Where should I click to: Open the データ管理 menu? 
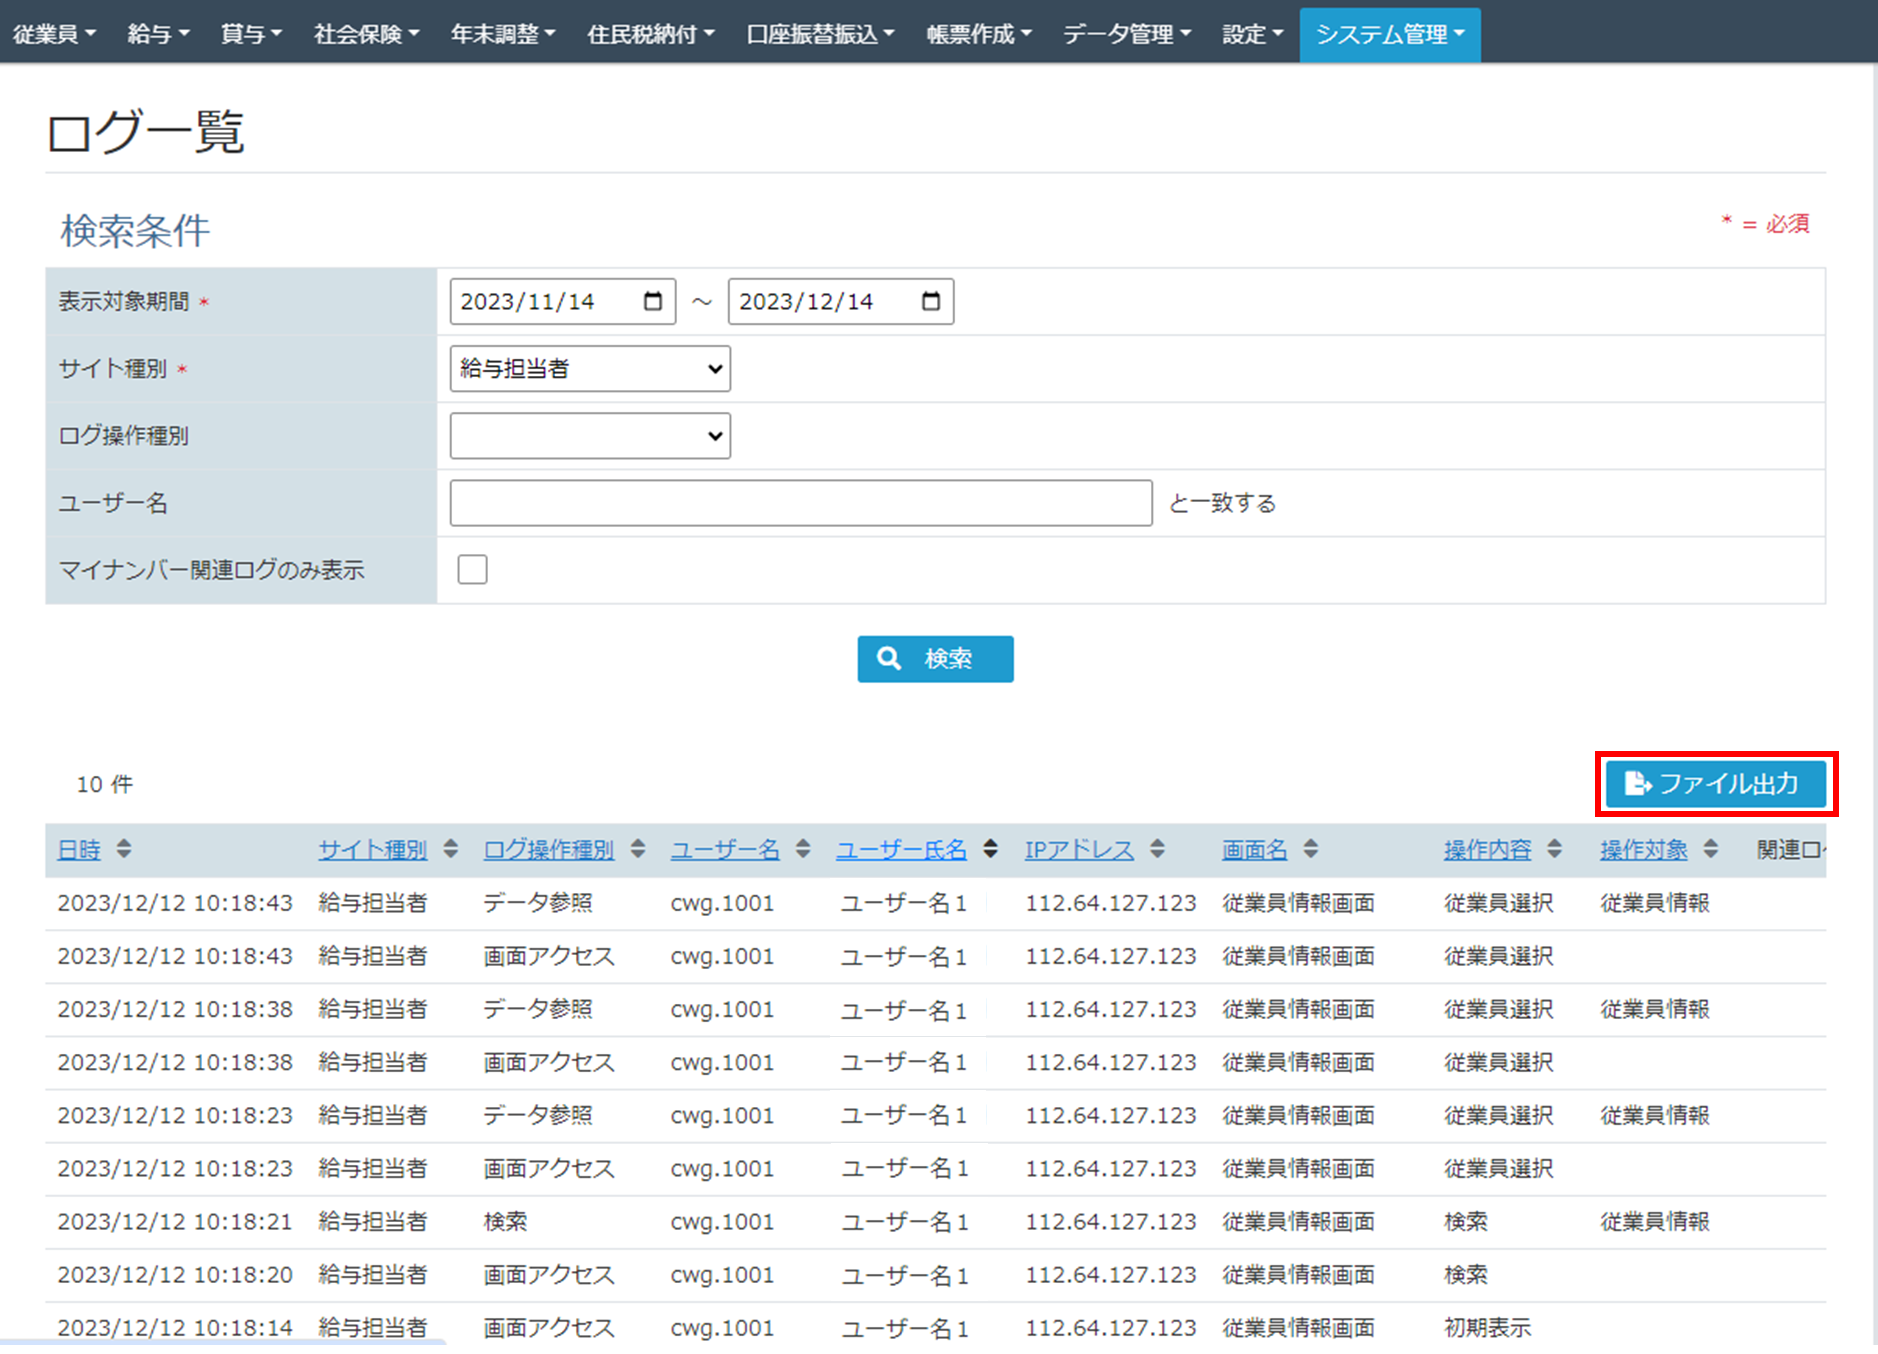(1127, 34)
